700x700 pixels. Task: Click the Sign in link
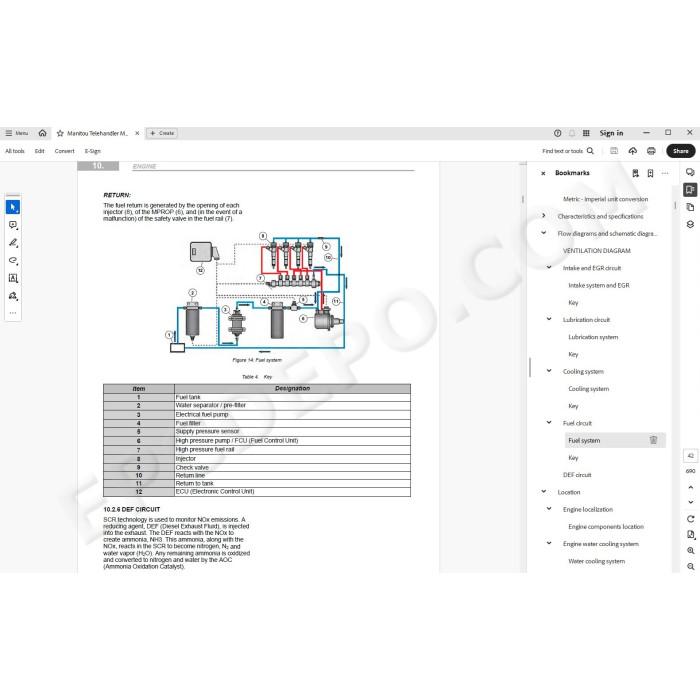(x=611, y=133)
